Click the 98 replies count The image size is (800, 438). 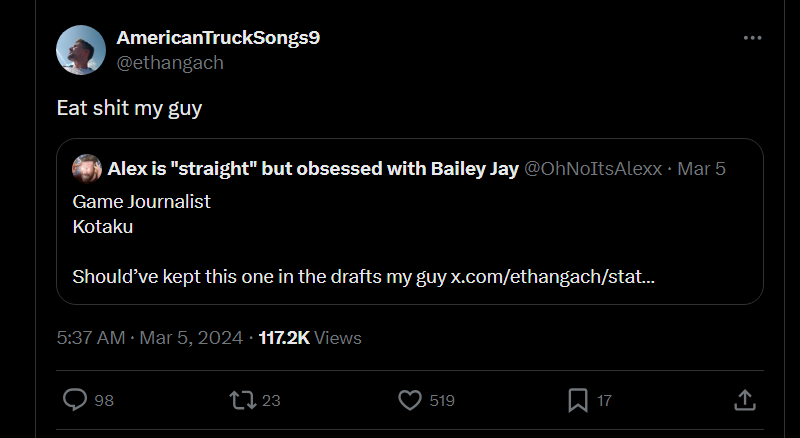point(104,401)
